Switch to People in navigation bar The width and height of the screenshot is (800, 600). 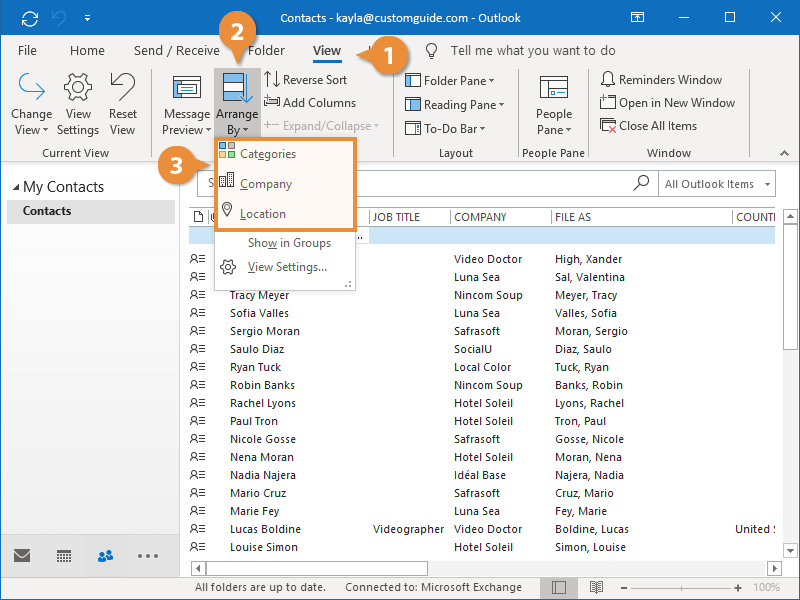[106, 556]
